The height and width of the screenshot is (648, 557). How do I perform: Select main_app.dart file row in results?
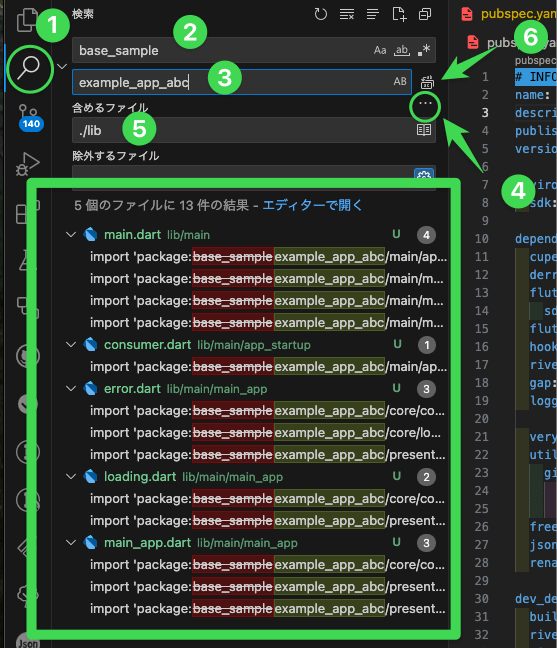(x=256, y=543)
